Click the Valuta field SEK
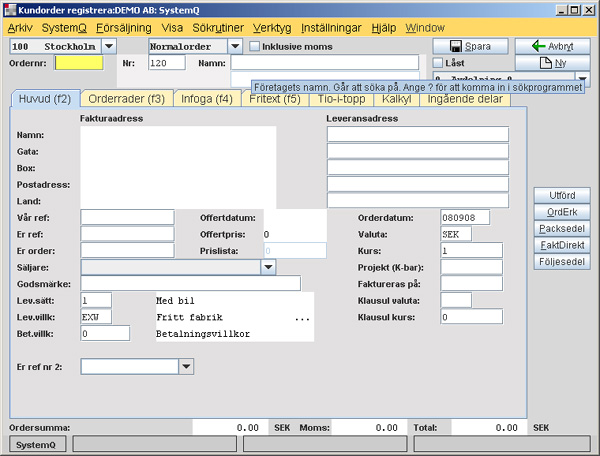This screenshot has height=456, width=600. (456, 234)
